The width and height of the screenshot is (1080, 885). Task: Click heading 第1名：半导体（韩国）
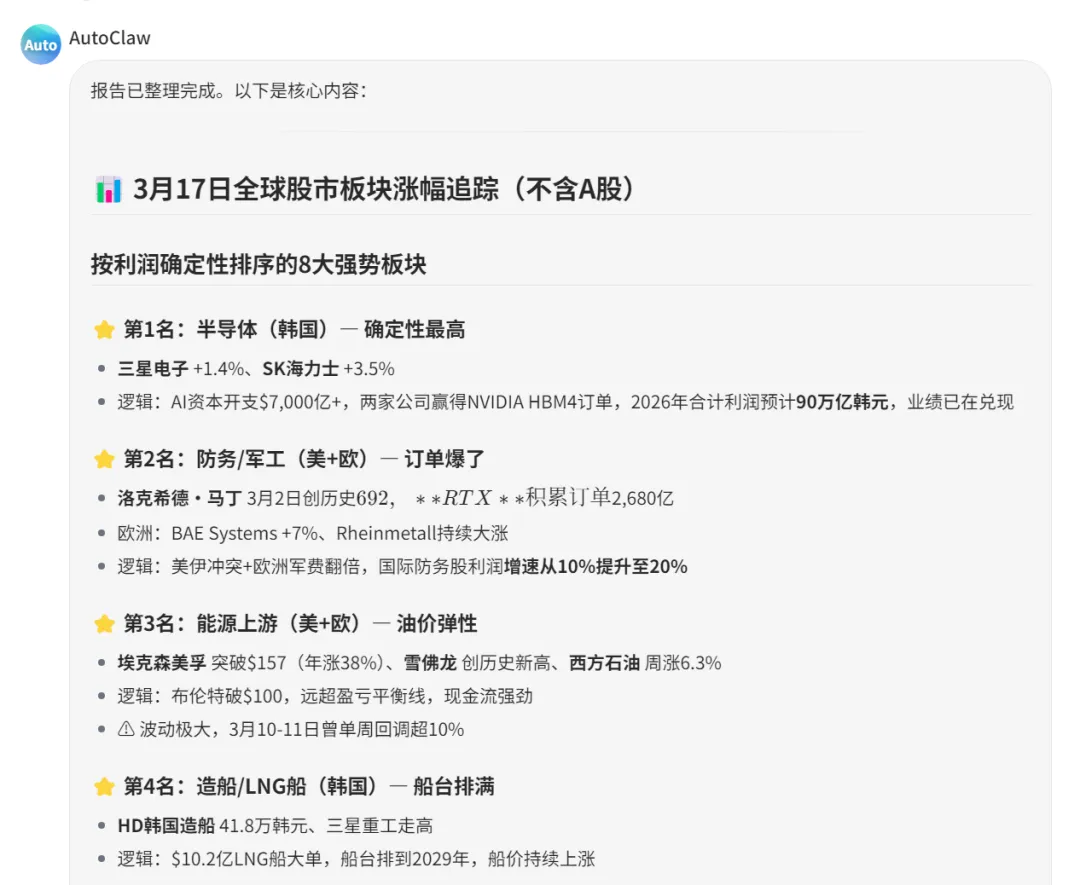294,329
